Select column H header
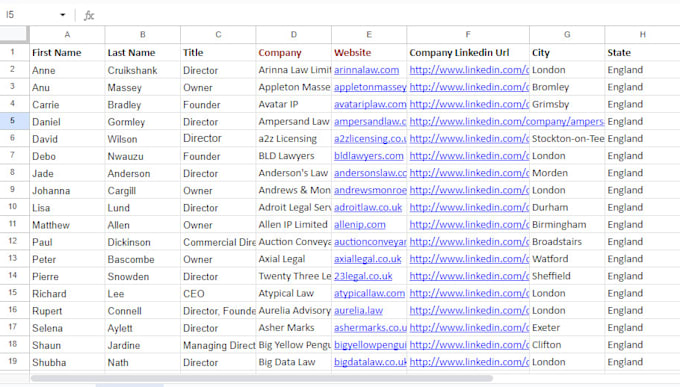The height and width of the screenshot is (387, 680). coord(642,35)
